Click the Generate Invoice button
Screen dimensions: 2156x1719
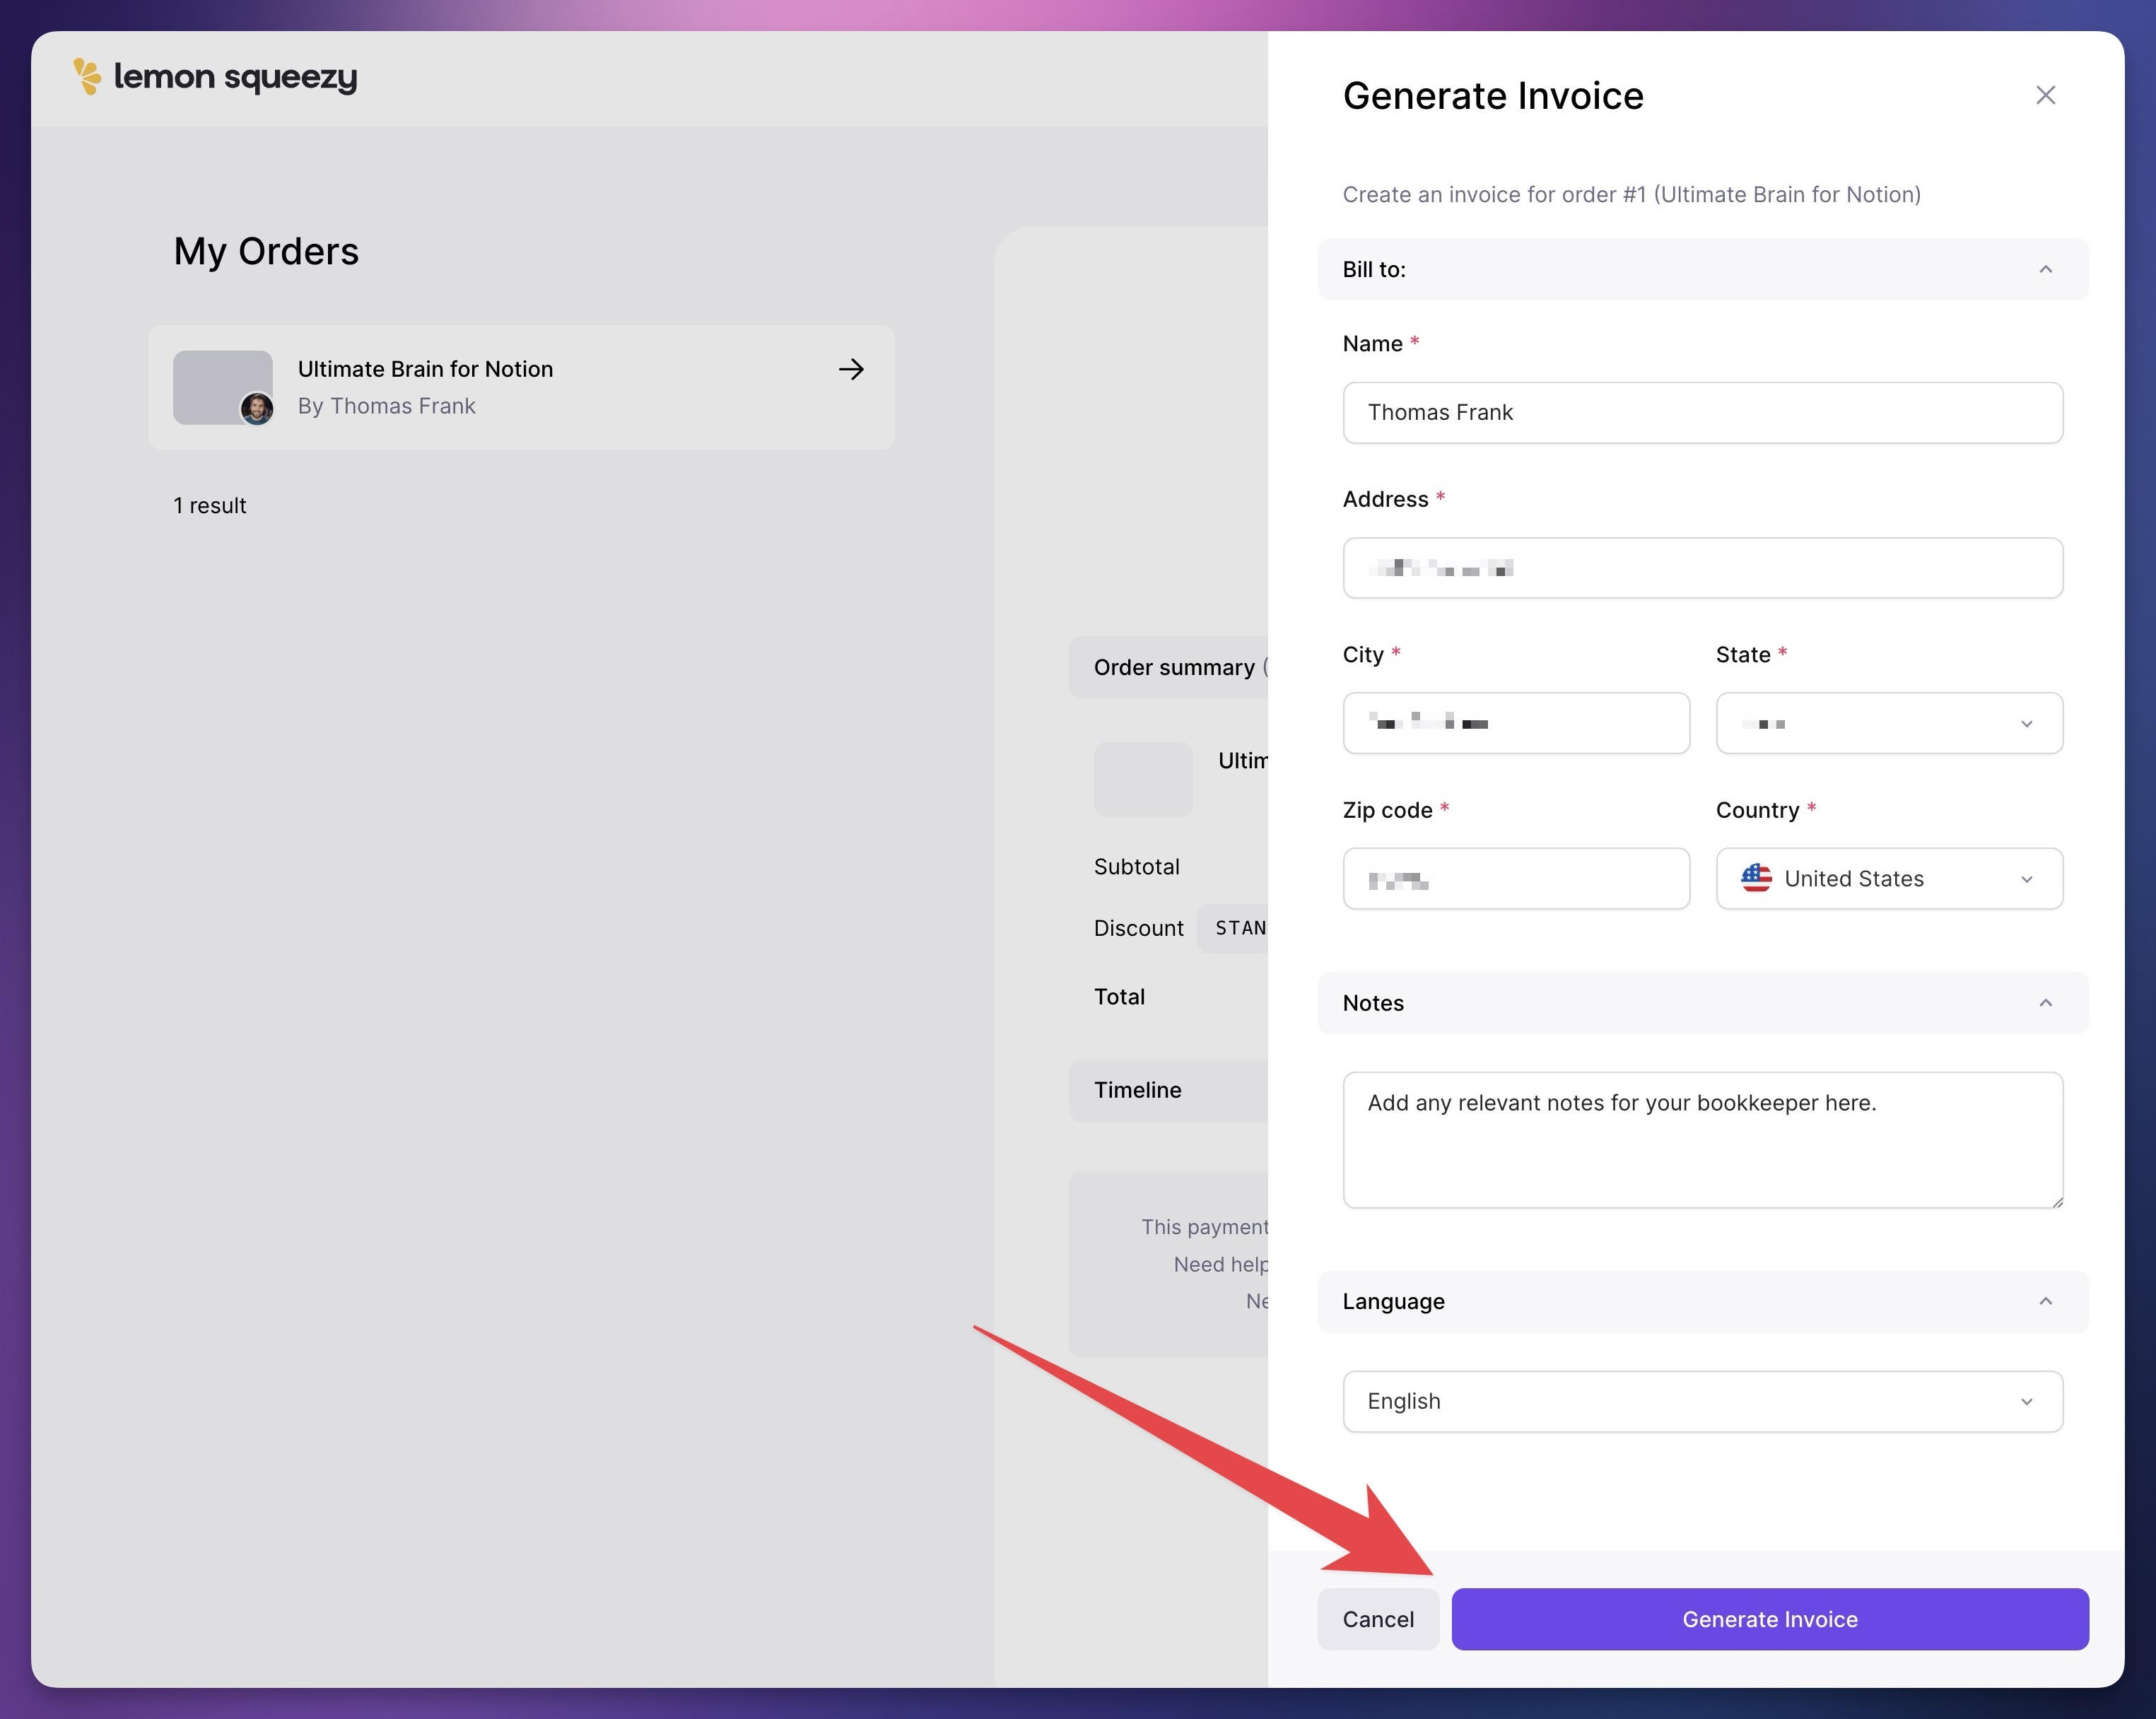1769,1619
